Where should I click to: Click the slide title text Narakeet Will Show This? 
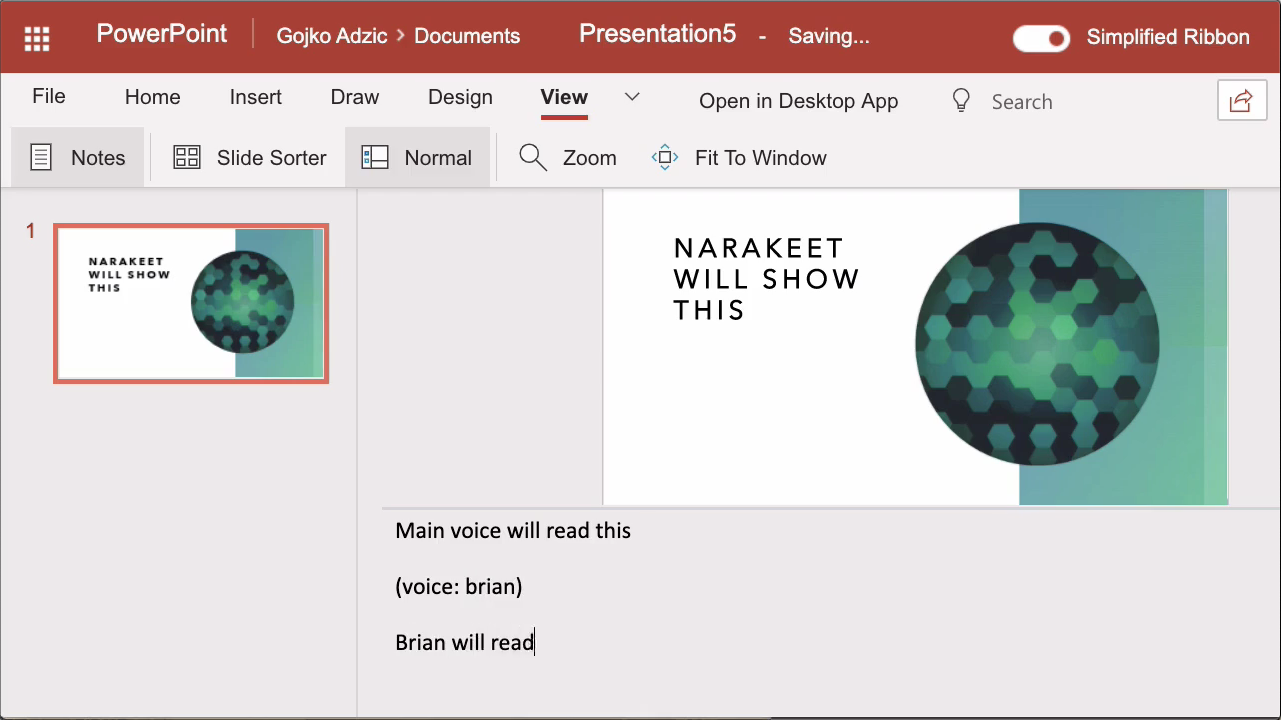pyautogui.click(x=766, y=279)
